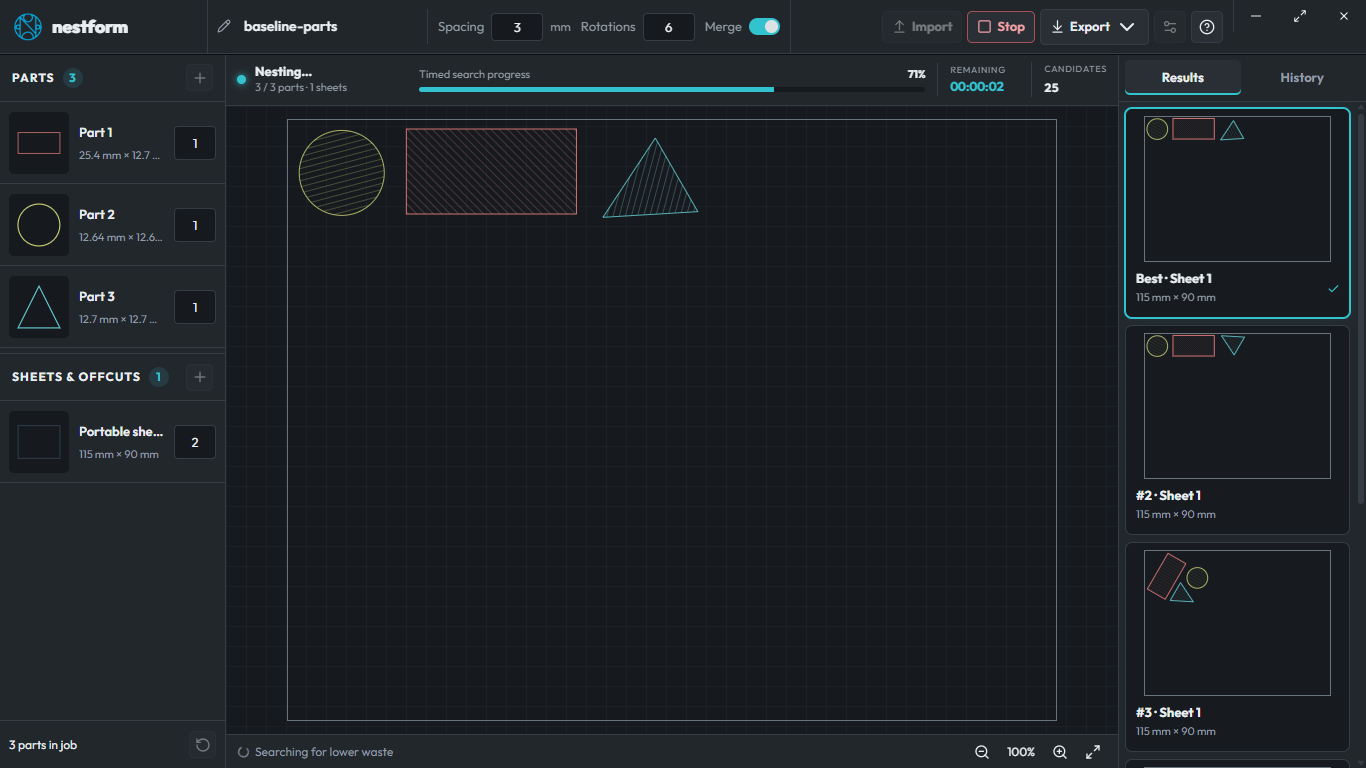Click the nestform logo icon
Image resolution: width=1366 pixels, height=768 pixels.
pos(28,27)
